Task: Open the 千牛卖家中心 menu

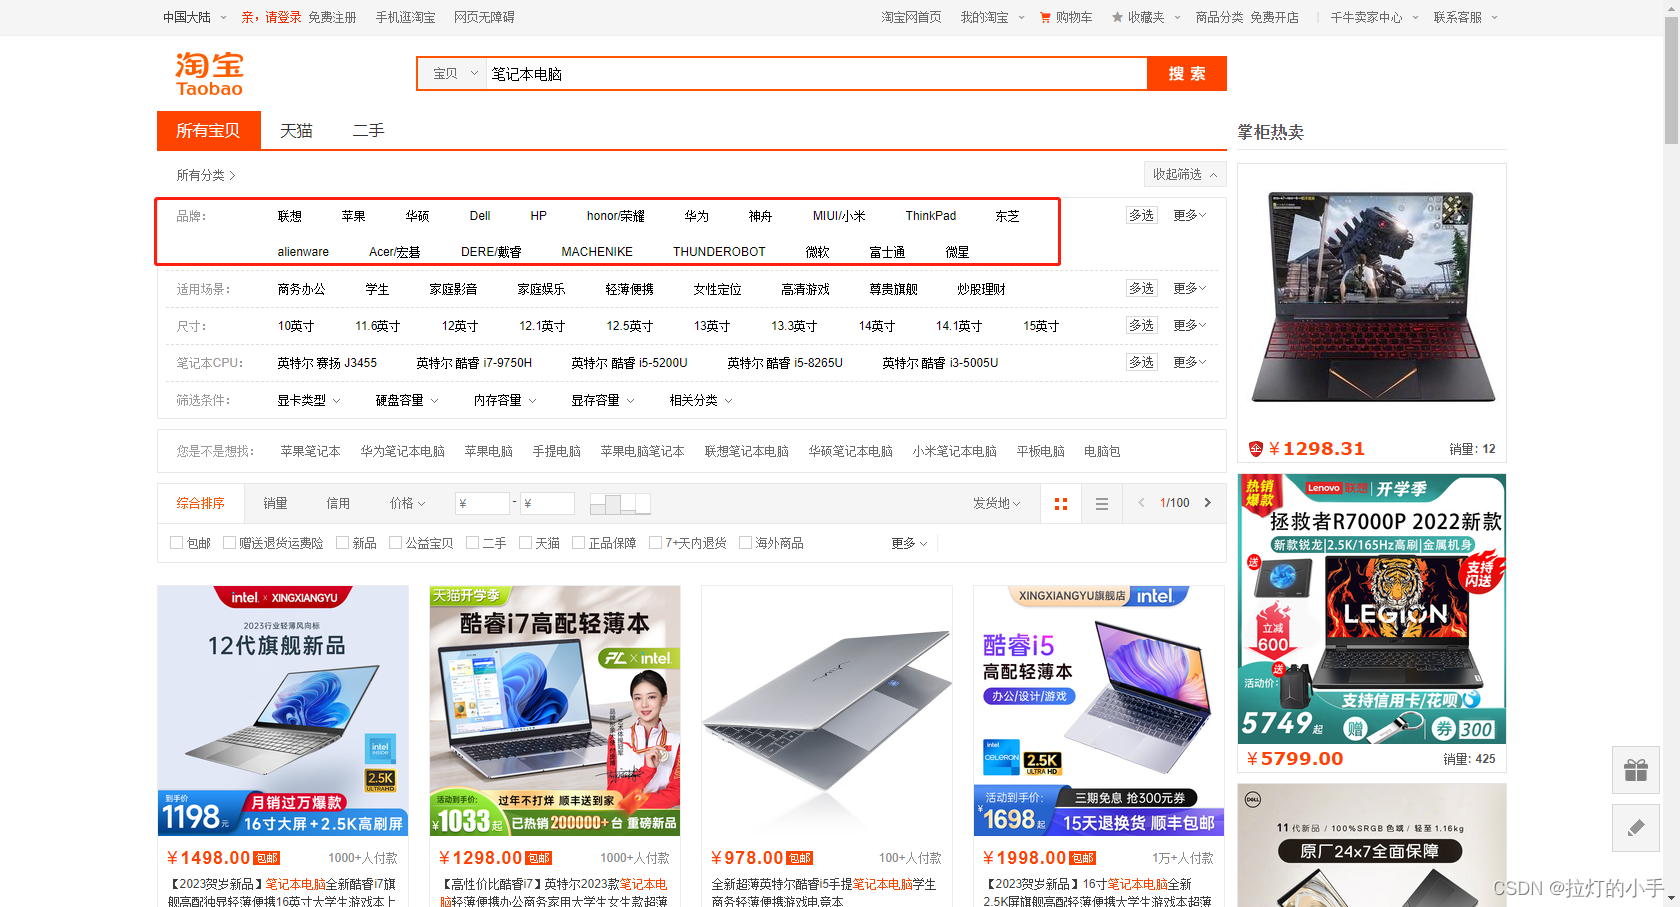Action: 1374,17
